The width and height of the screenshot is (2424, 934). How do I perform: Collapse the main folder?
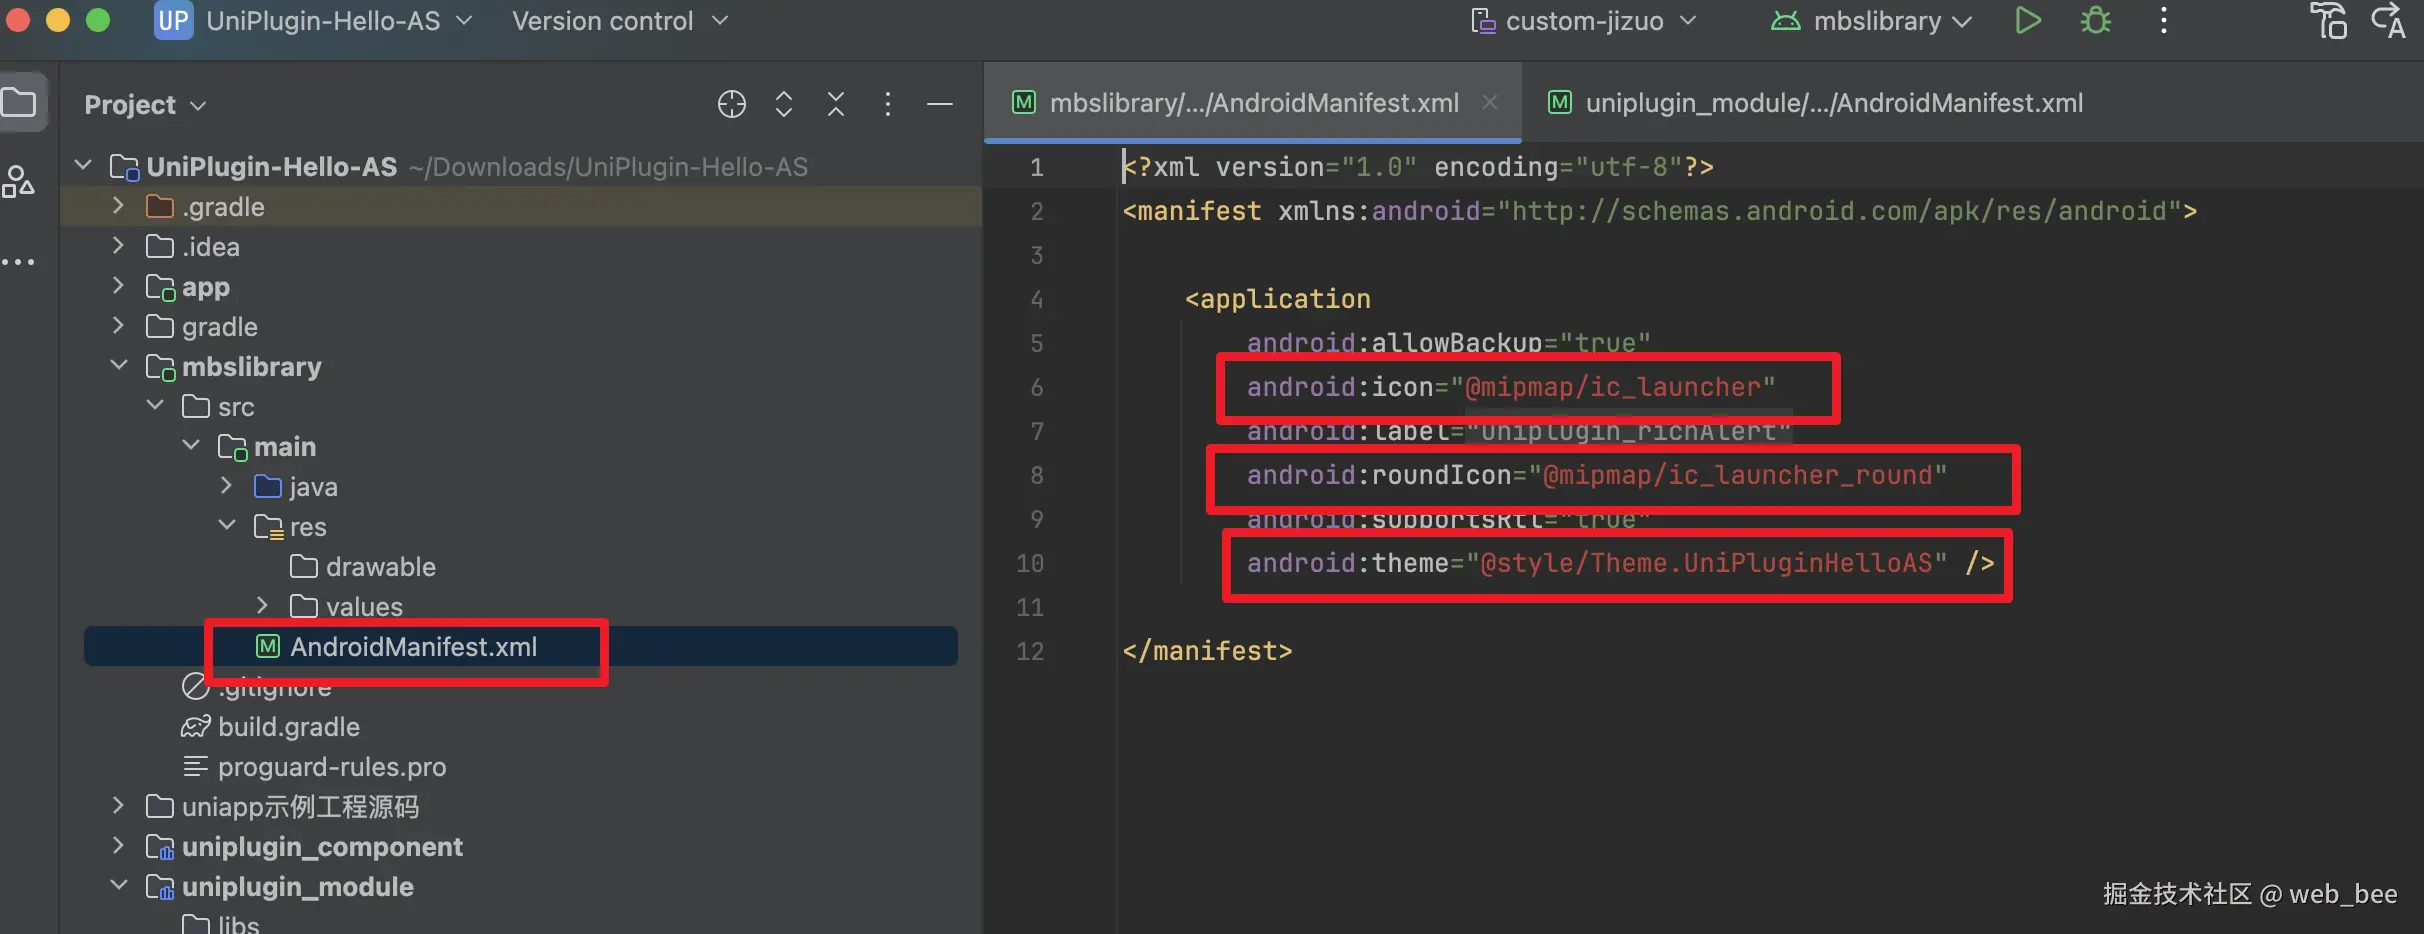[x=191, y=446]
